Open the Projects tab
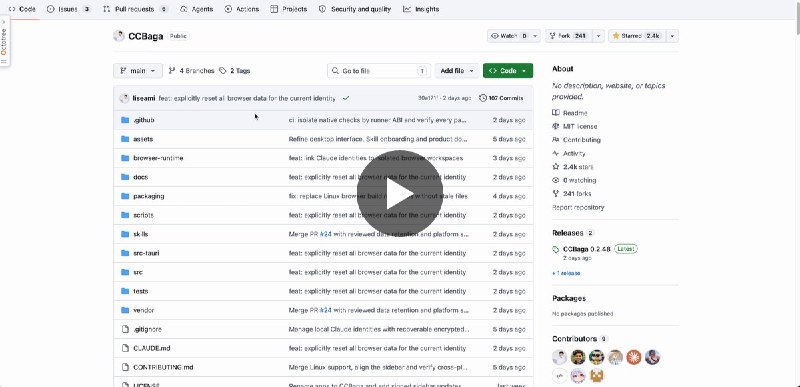Image resolution: width=800 pixels, height=387 pixels. pos(289,9)
